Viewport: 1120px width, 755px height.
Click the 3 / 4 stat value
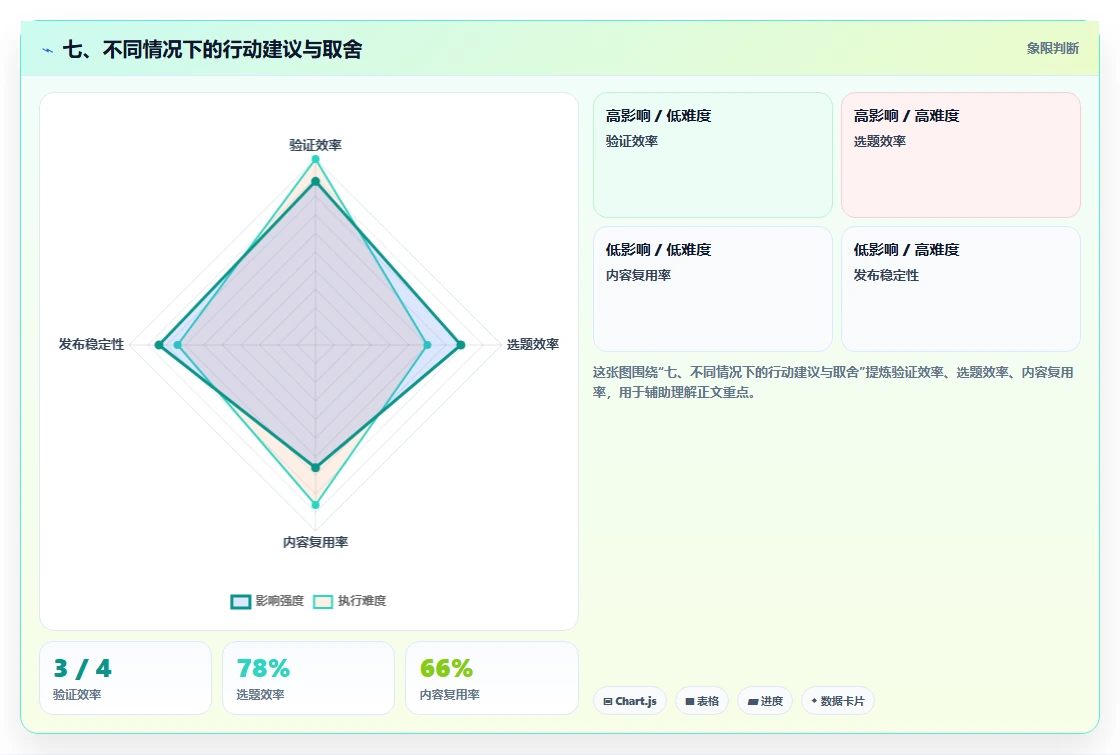[82, 669]
